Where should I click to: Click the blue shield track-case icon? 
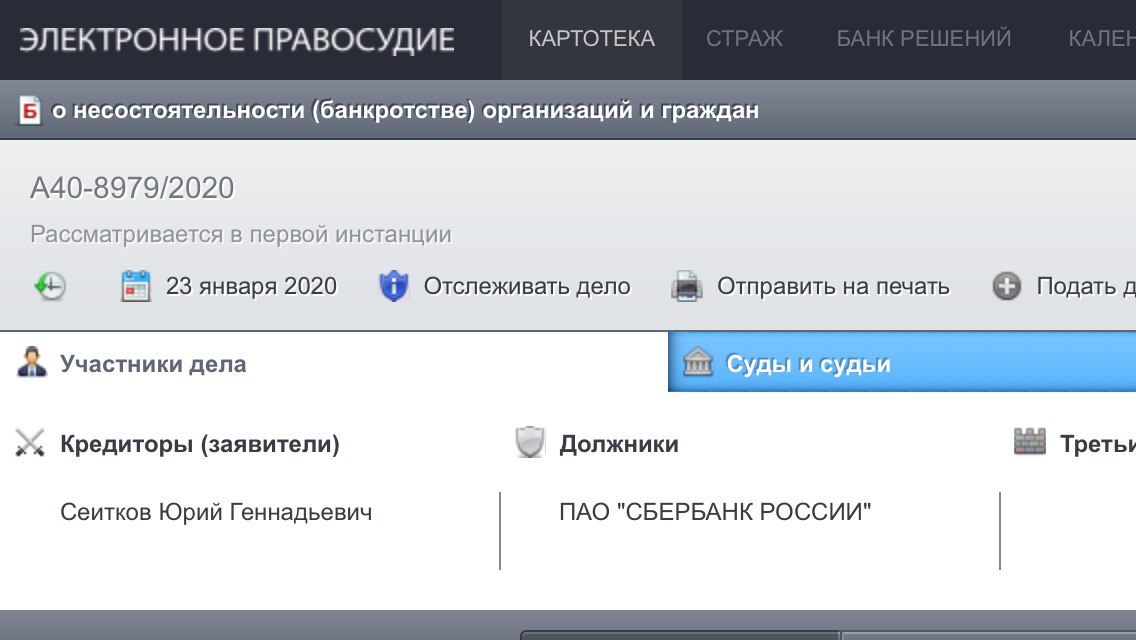[x=394, y=287]
